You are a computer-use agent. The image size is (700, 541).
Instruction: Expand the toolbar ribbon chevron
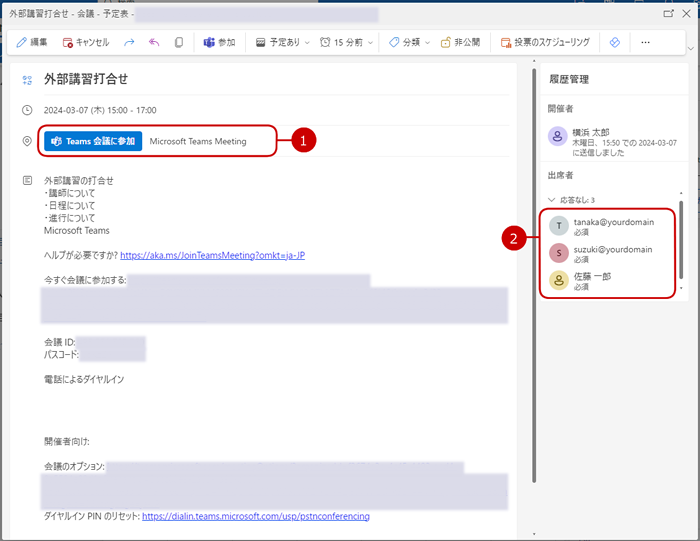click(x=691, y=49)
